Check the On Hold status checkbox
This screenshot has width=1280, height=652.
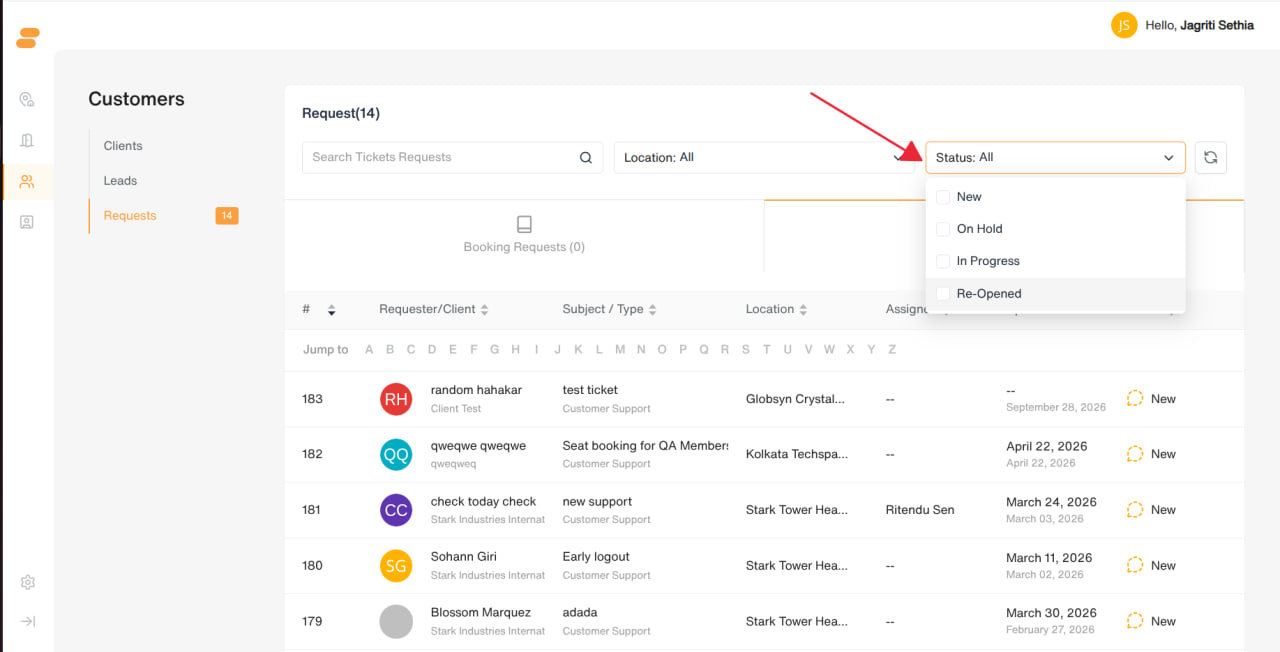pyautogui.click(x=943, y=229)
